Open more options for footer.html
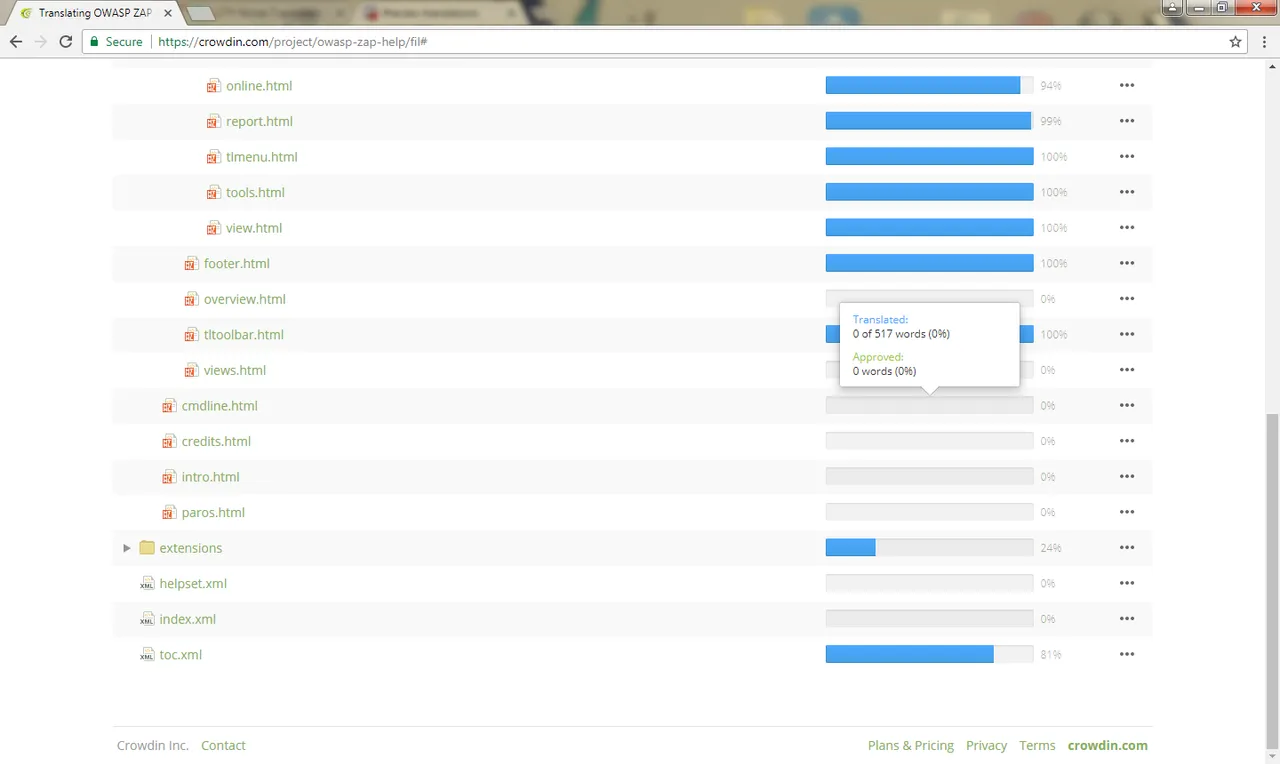Viewport: 1280px width, 764px height. click(x=1127, y=264)
